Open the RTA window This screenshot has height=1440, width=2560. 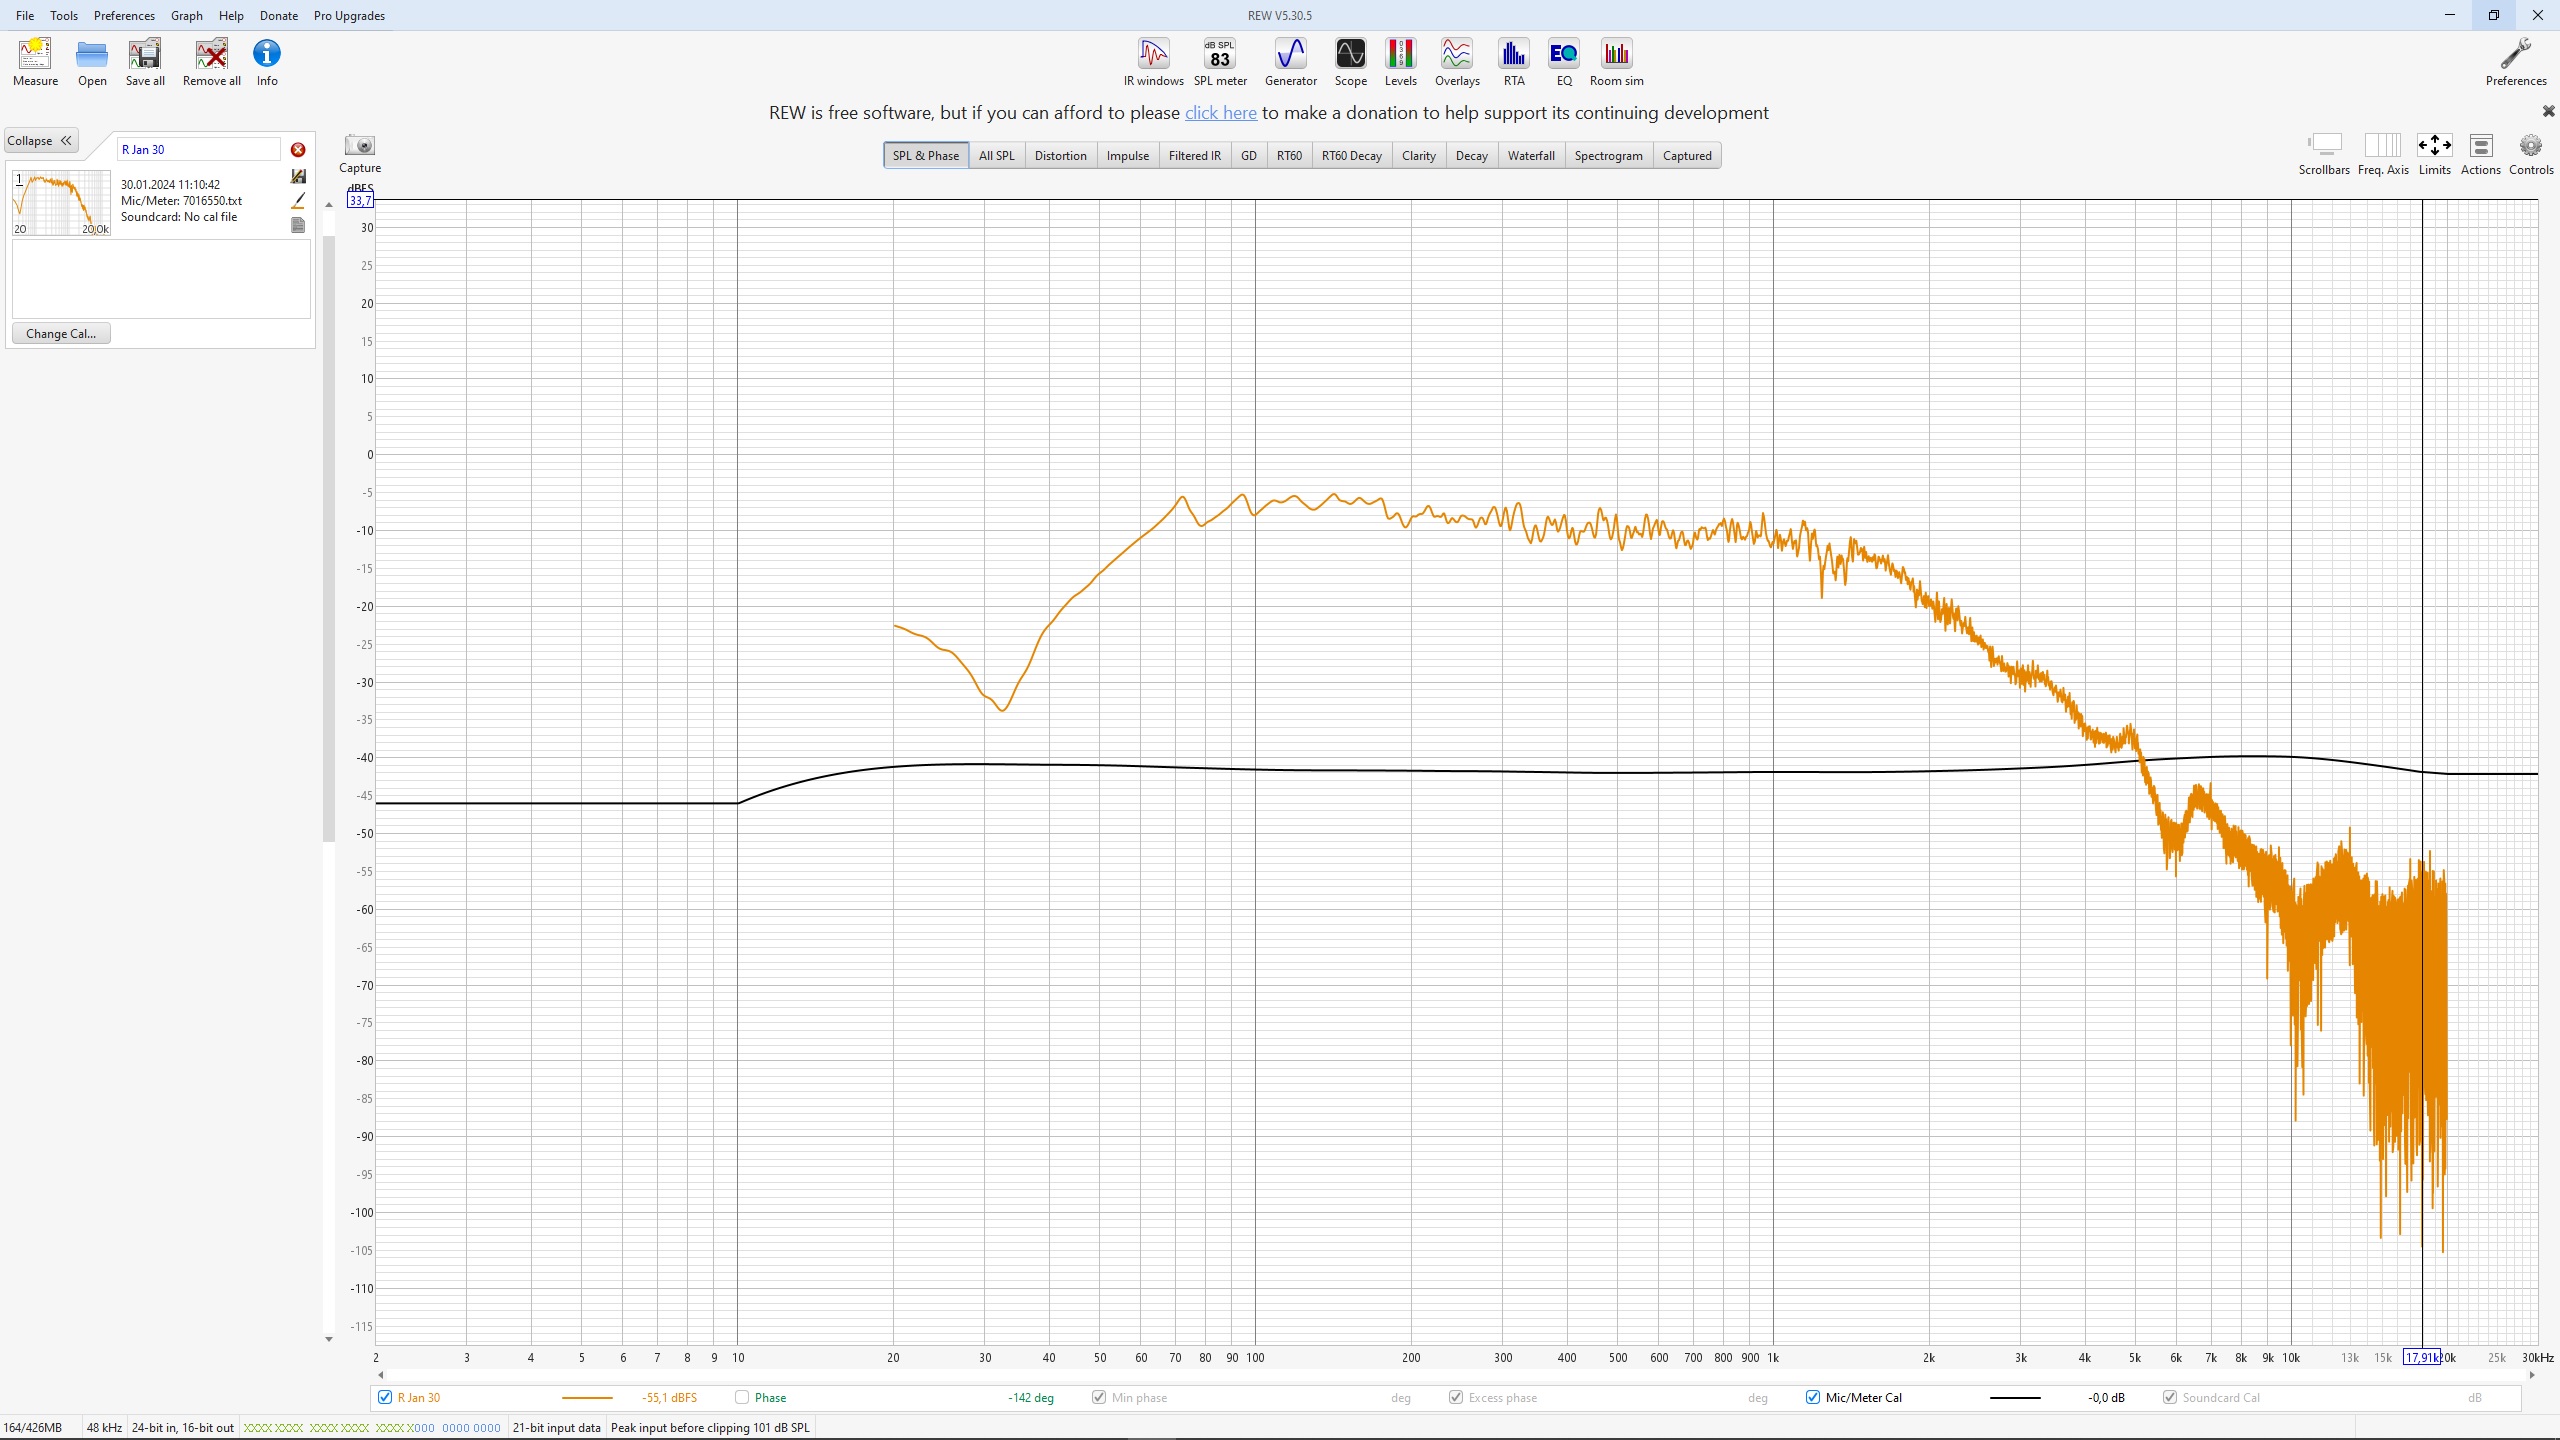1514,62
